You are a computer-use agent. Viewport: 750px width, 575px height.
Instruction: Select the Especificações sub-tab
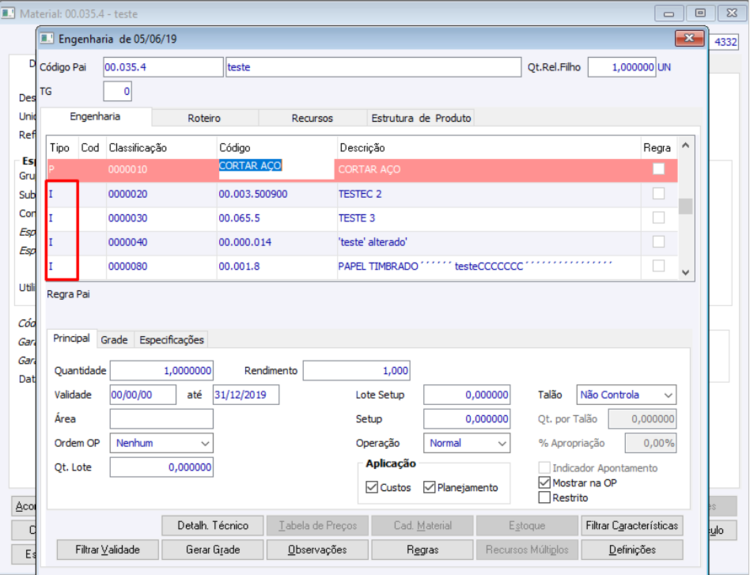(172, 340)
